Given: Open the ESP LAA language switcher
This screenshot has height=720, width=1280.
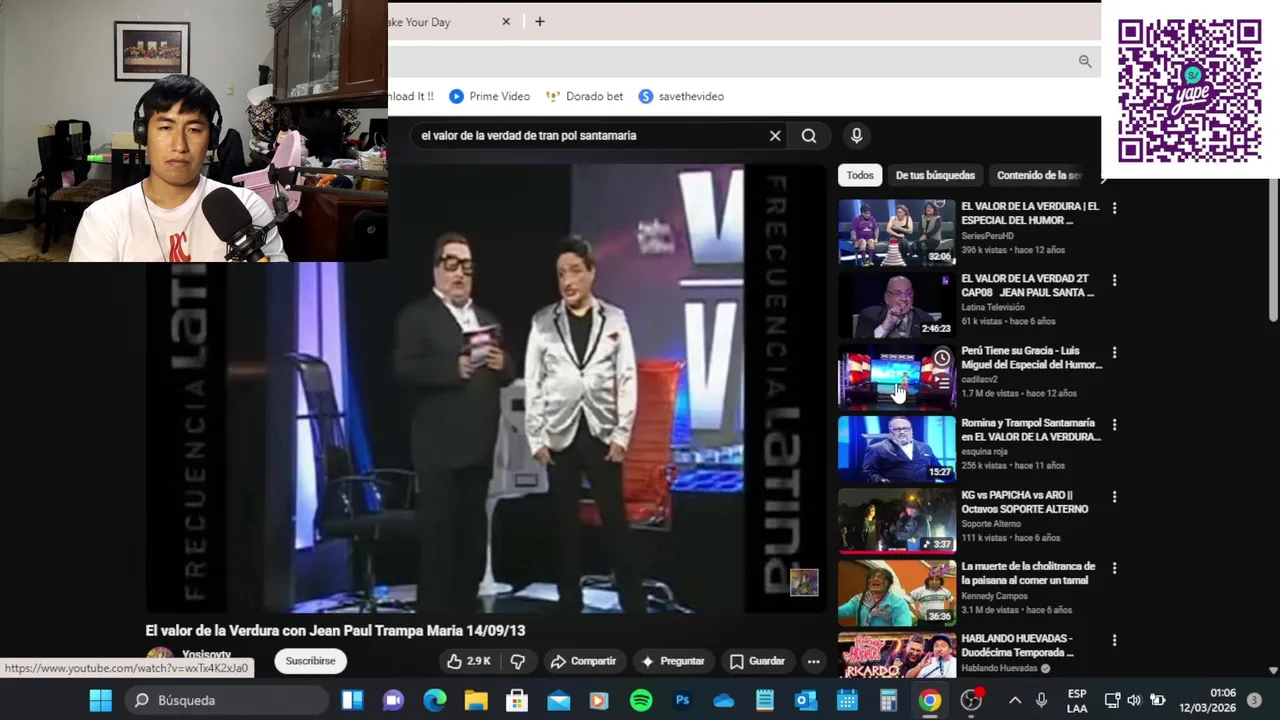Looking at the screenshot, I should [1077, 700].
